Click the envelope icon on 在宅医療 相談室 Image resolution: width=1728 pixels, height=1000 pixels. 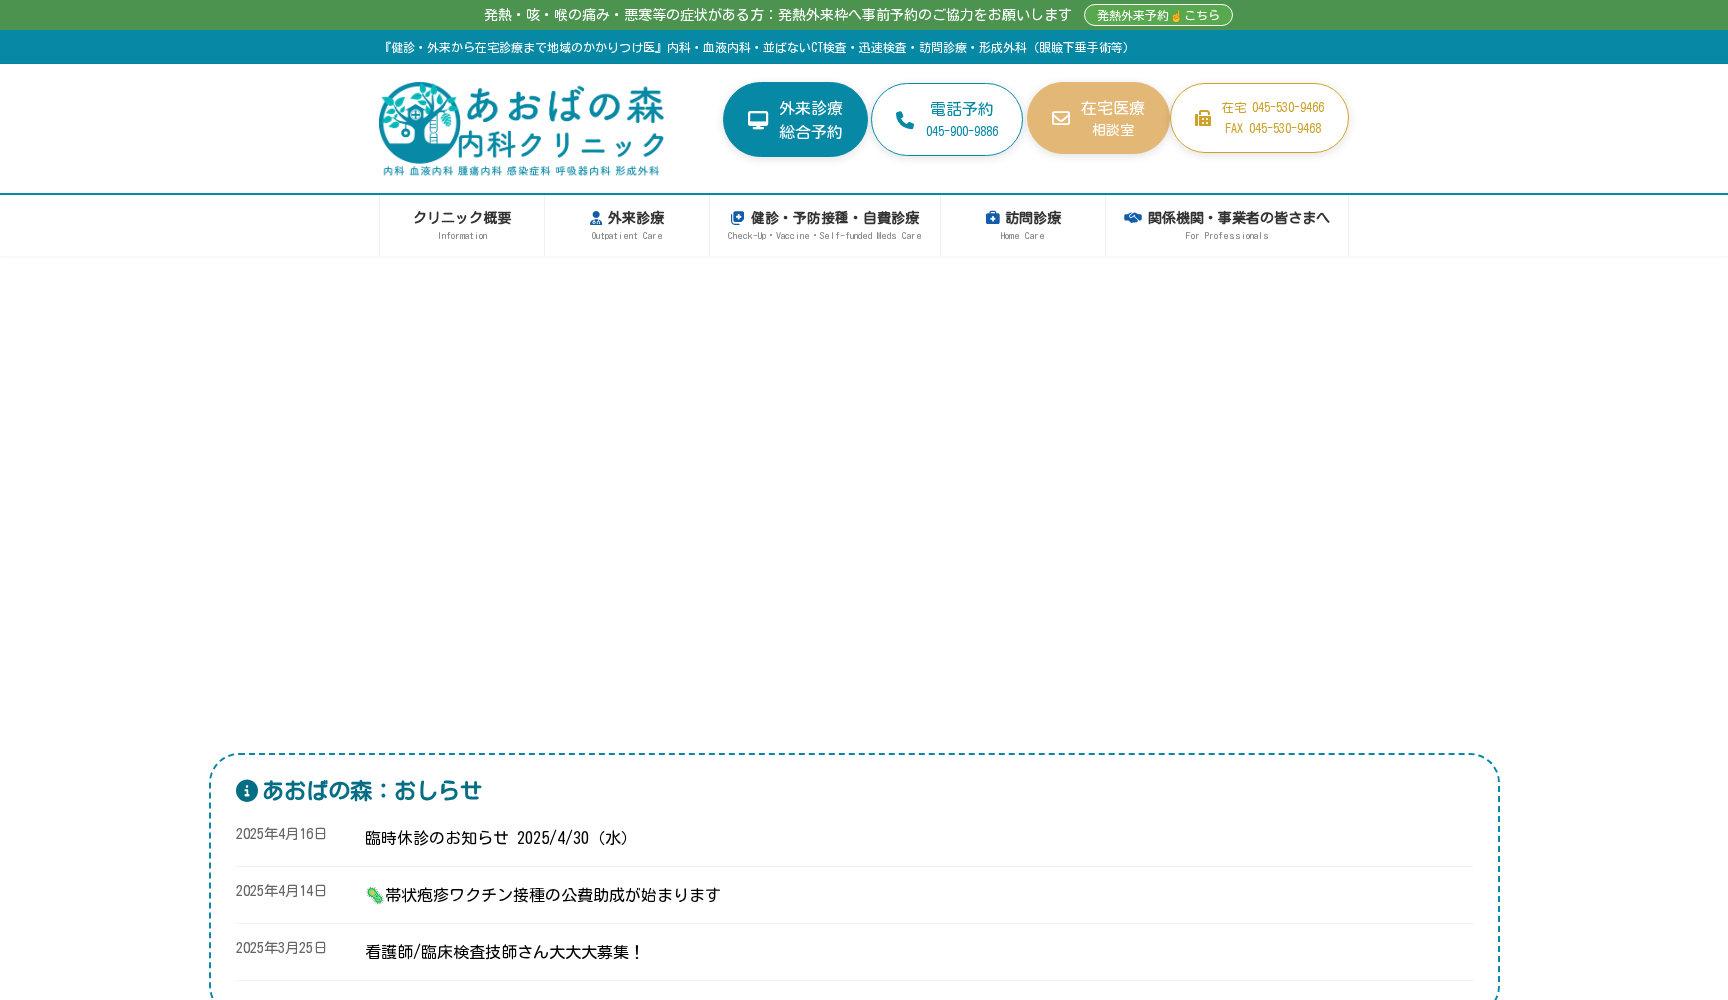pyautogui.click(x=1061, y=118)
